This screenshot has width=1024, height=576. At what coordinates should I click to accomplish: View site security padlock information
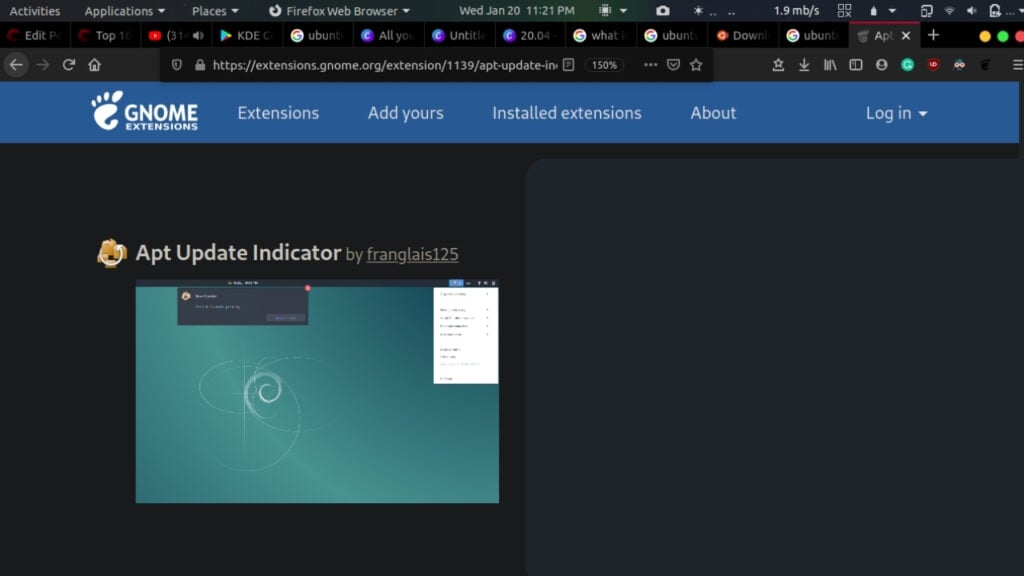(200, 65)
